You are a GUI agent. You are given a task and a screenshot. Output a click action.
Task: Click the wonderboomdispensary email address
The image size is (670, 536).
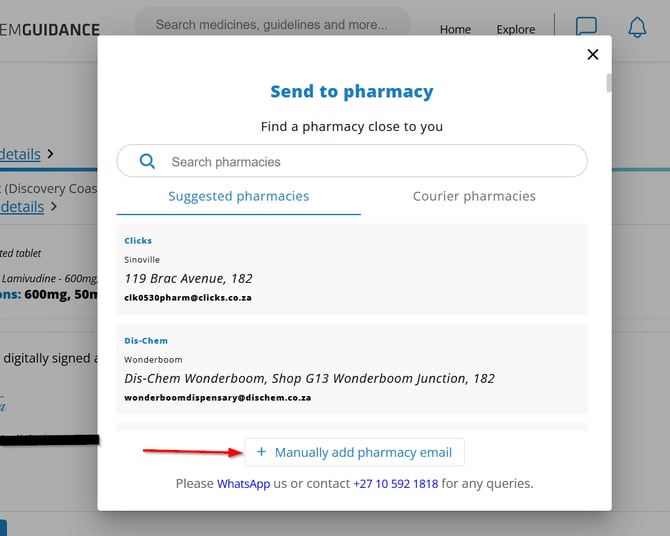(217, 398)
